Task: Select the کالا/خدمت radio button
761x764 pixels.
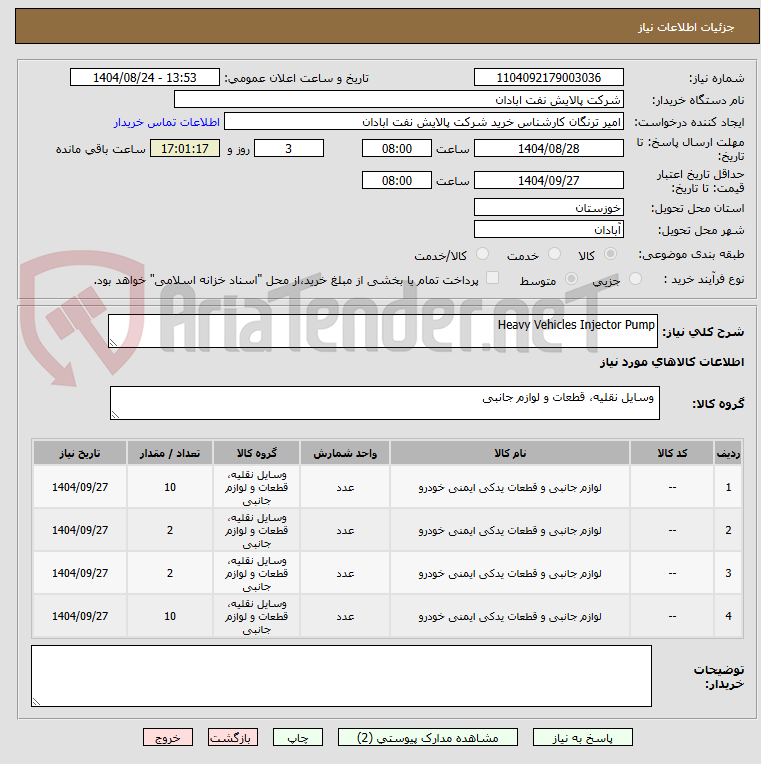Action: pos(482,254)
